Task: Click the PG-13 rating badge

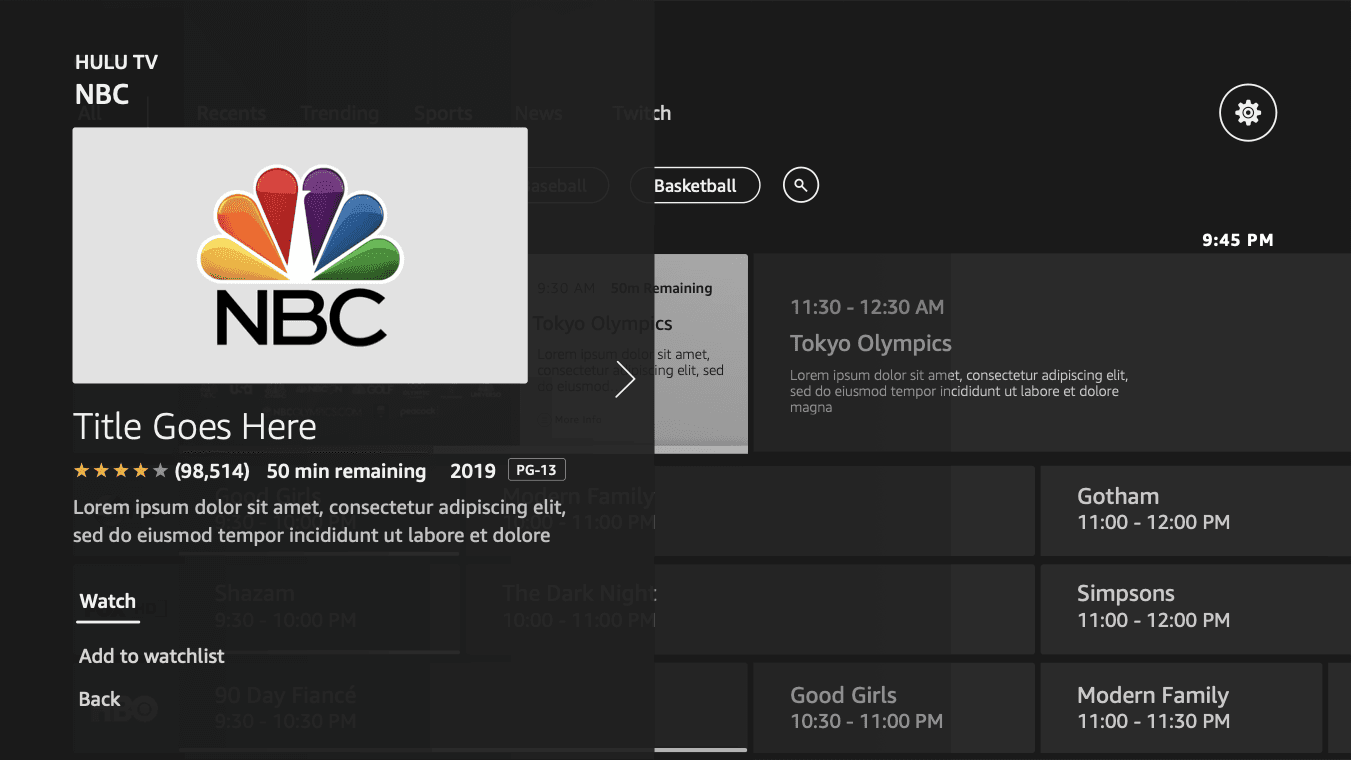Action: pyautogui.click(x=537, y=470)
